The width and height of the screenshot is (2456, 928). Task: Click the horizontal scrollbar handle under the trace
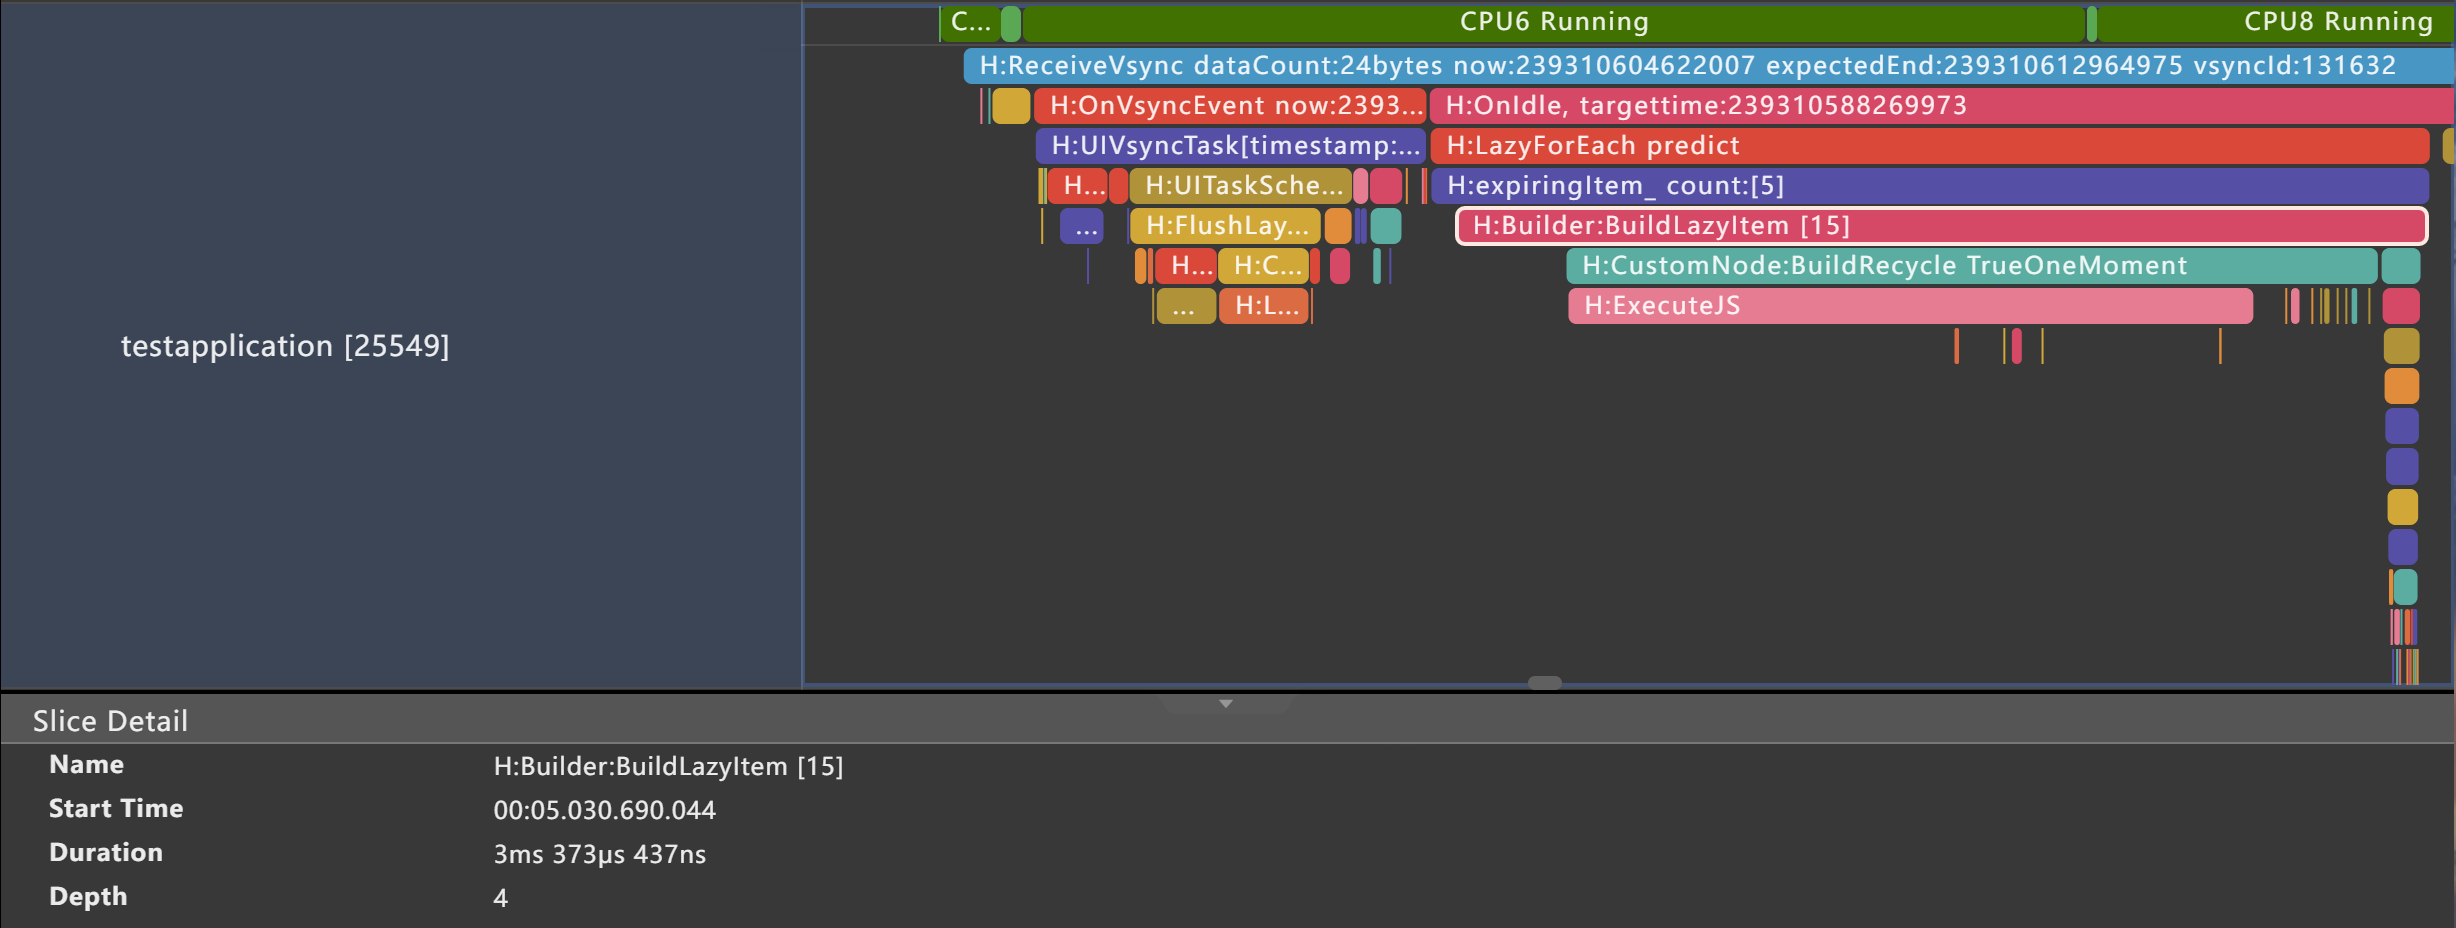tap(1544, 683)
